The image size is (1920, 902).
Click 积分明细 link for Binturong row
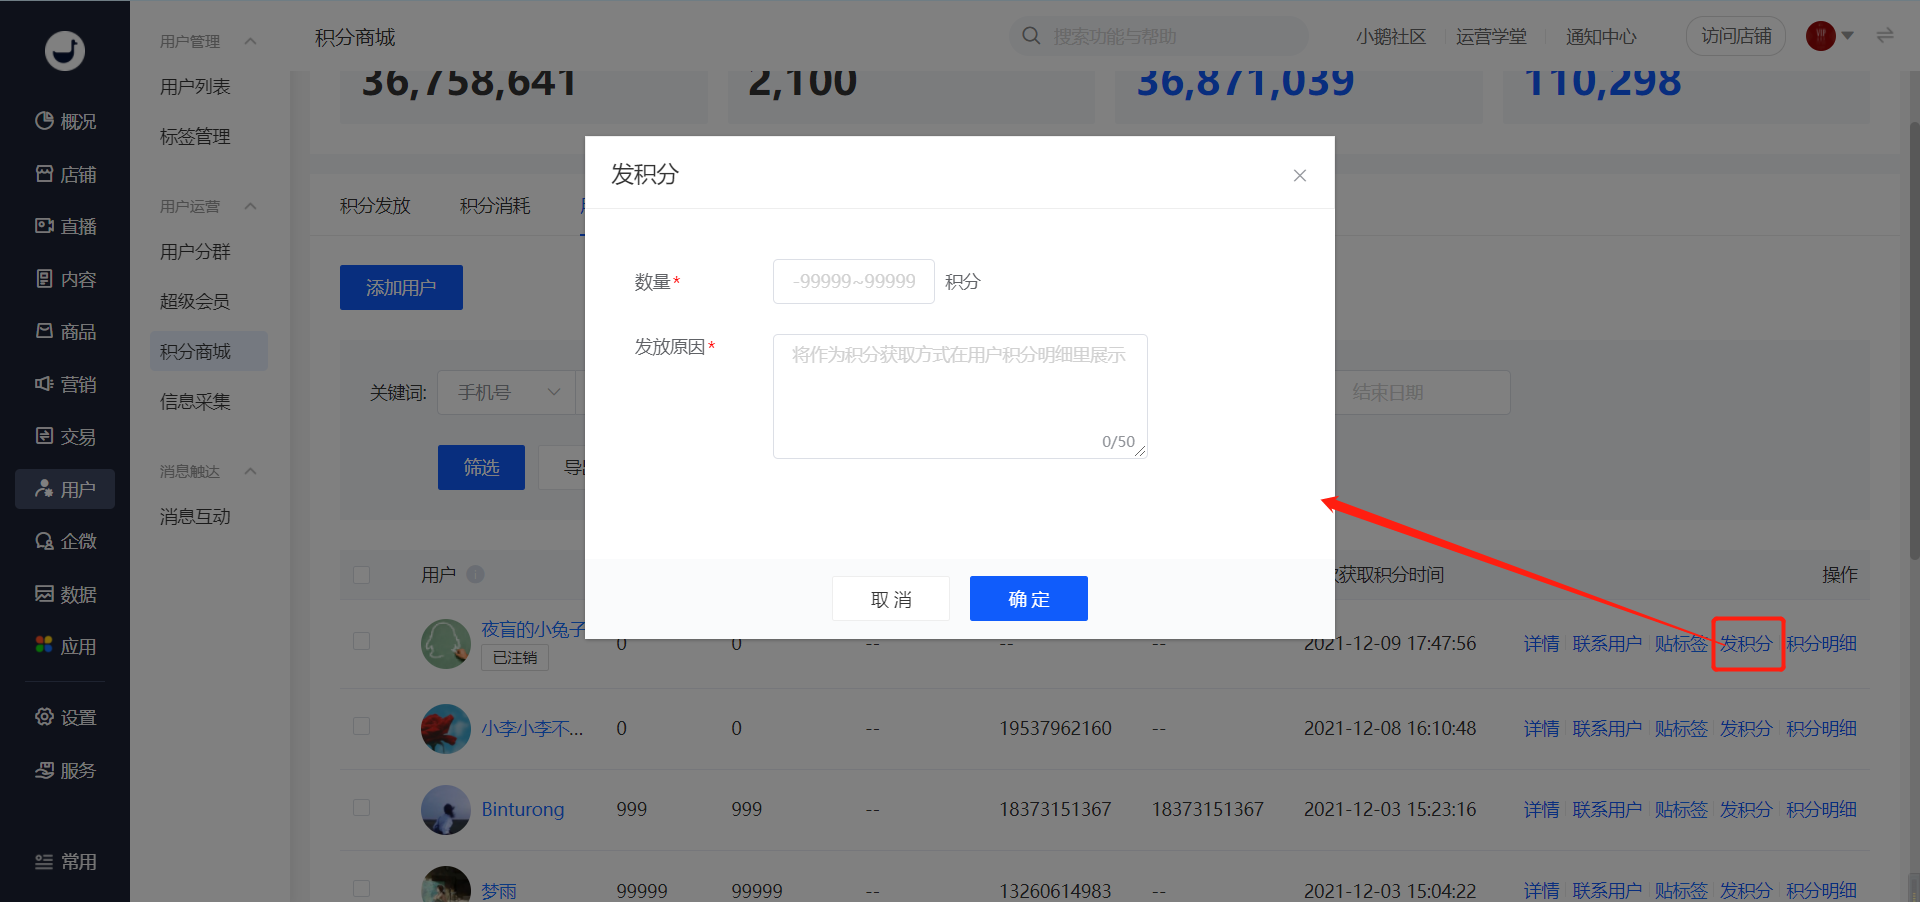(1821, 809)
